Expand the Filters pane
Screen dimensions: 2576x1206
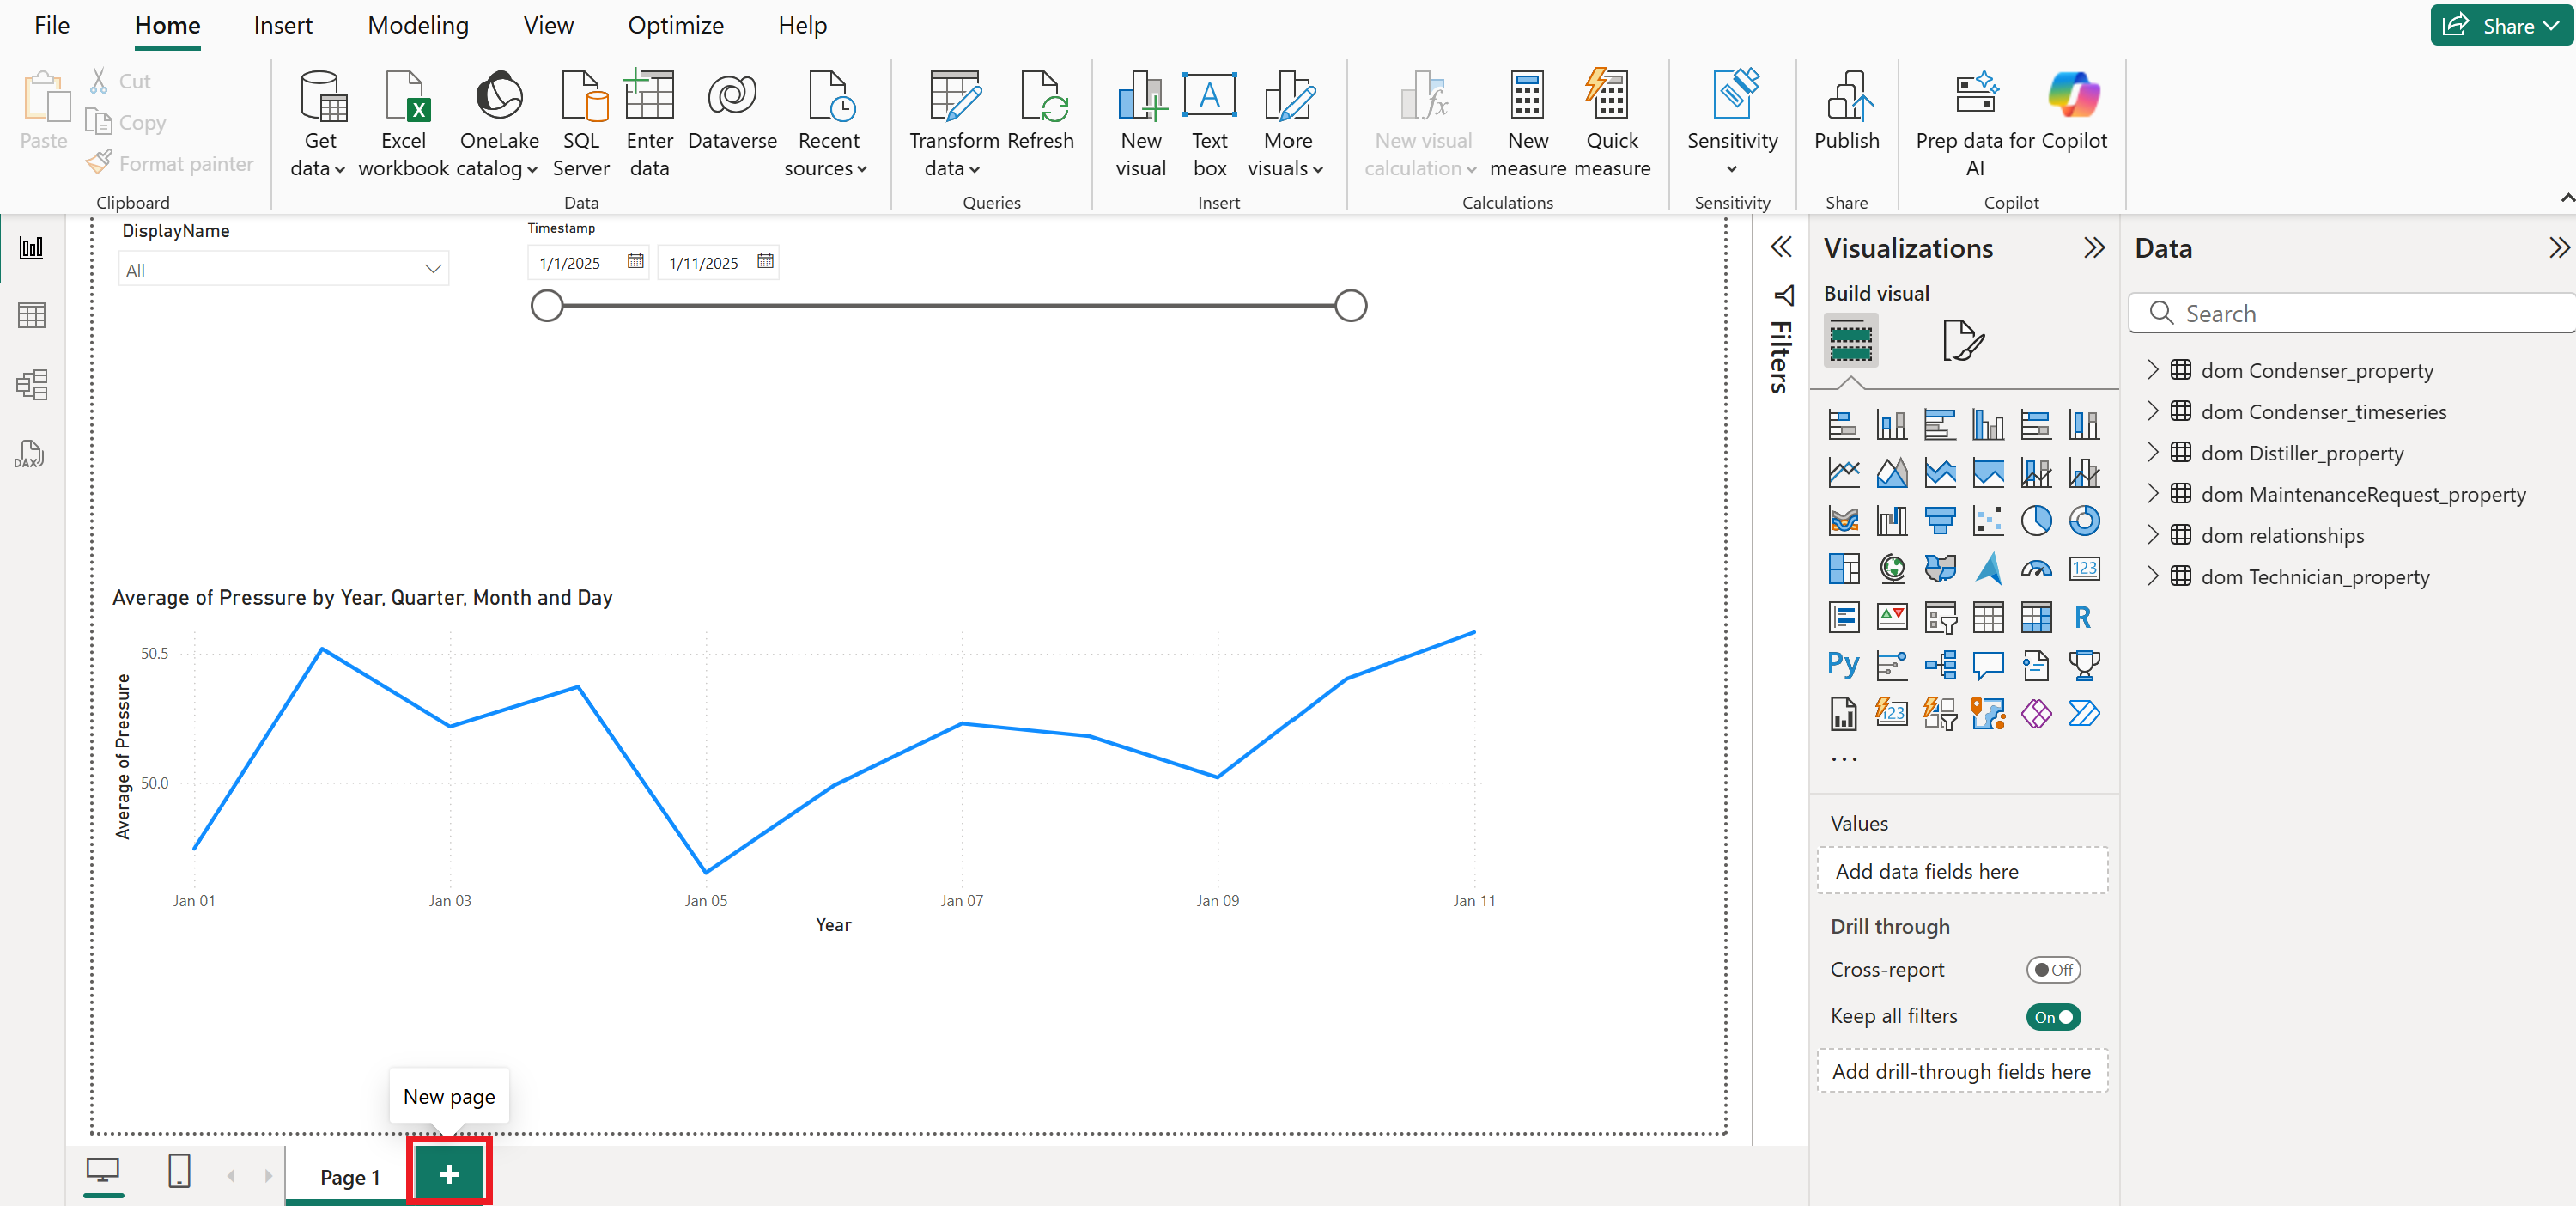click(1781, 247)
